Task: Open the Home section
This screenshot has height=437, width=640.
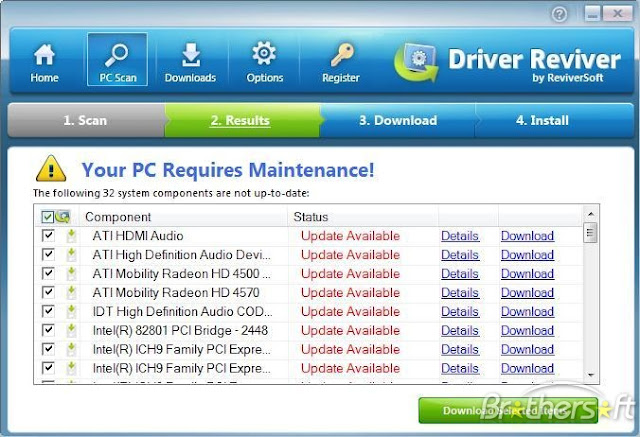Action: pyautogui.click(x=44, y=62)
